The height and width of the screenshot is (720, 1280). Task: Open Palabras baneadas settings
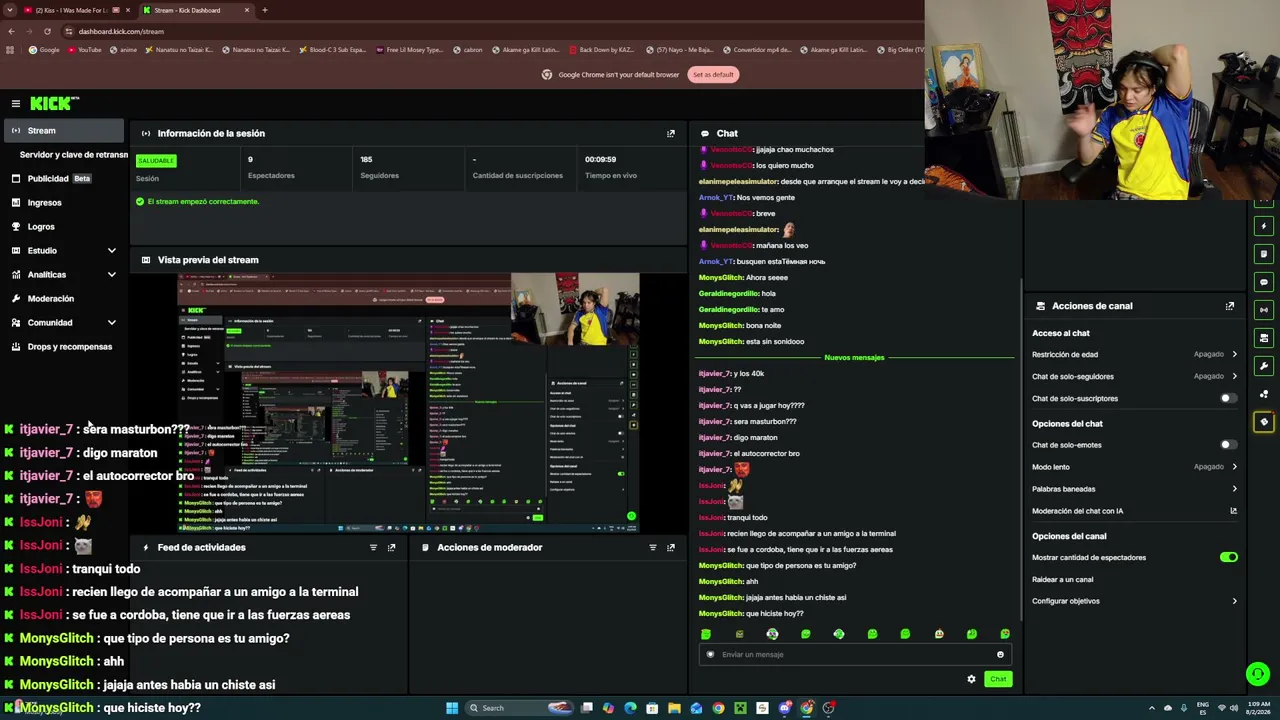pos(1135,489)
